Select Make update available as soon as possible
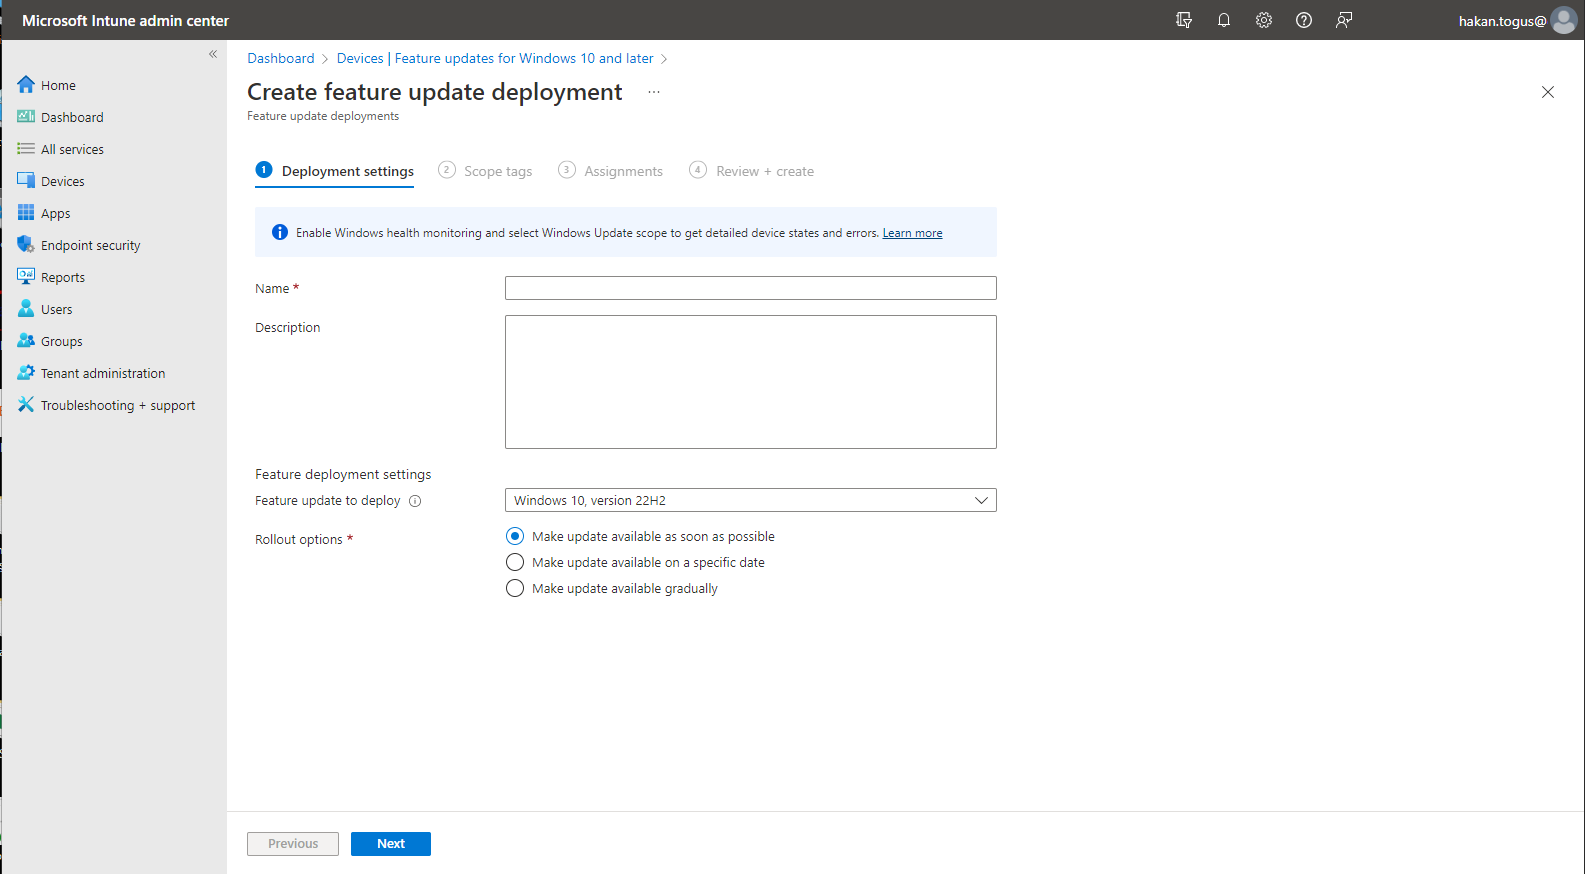The width and height of the screenshot is (1585, 874). tap(515, 537)
